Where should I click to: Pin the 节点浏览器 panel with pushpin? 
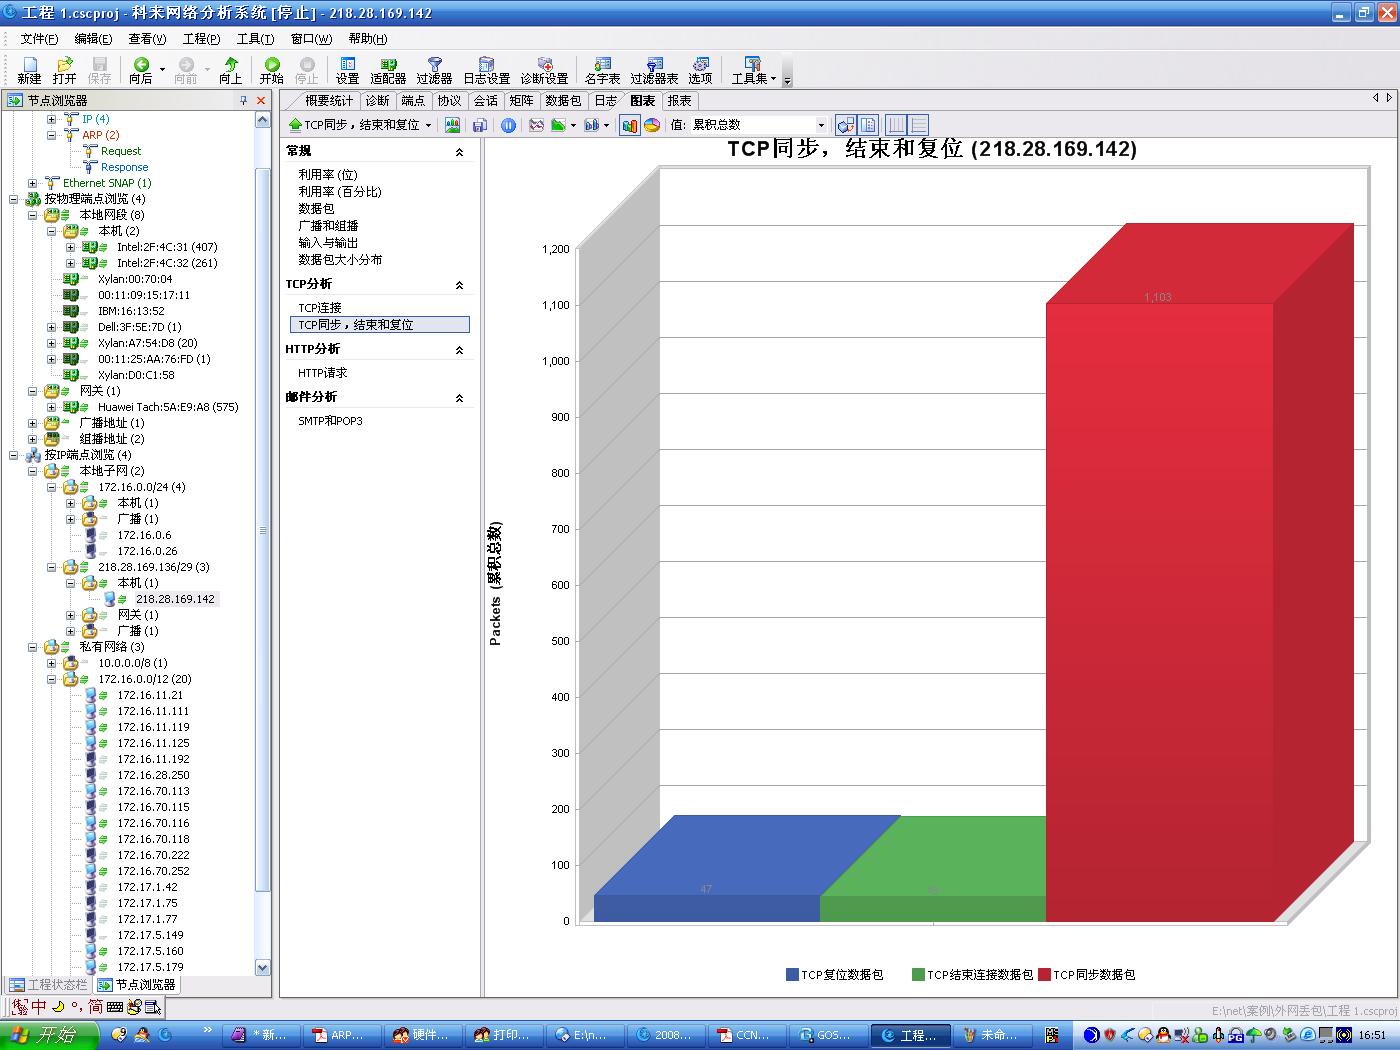pos(243,101)
